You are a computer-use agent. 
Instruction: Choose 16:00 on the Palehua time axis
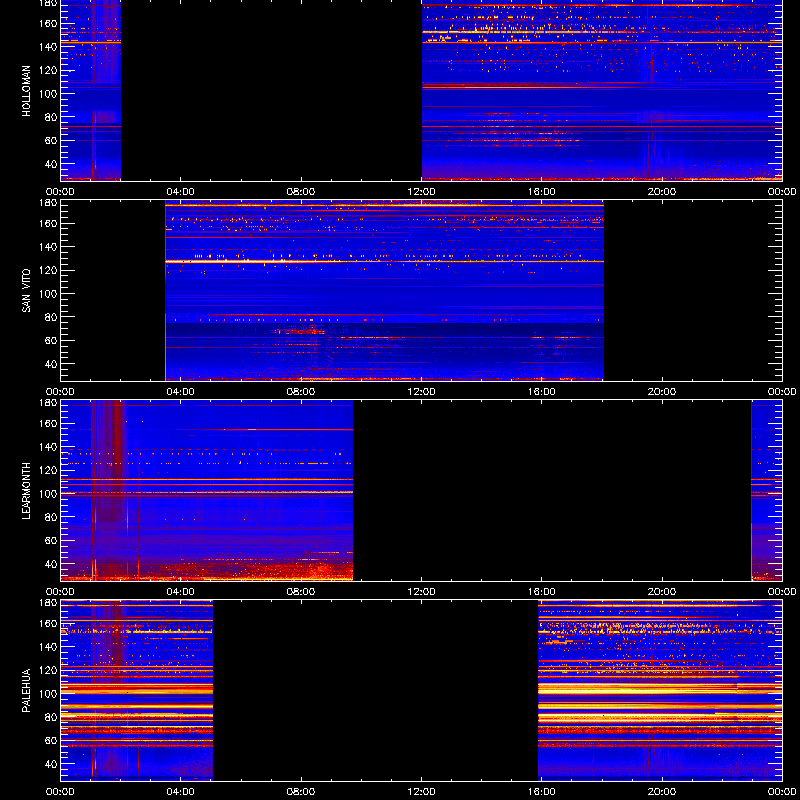point(541,792)
